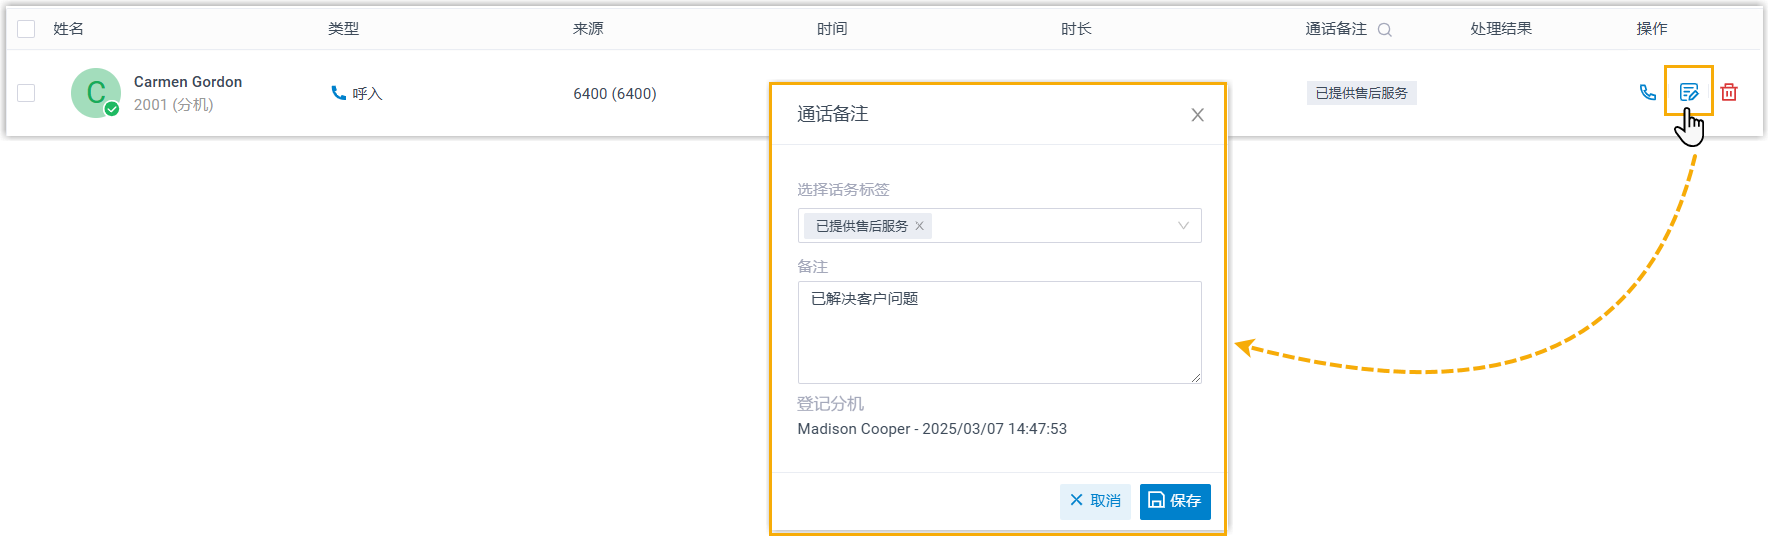Close the 通话备注 dialog with X
This screenshot has width=1769, height=536.
[1197, 115]
